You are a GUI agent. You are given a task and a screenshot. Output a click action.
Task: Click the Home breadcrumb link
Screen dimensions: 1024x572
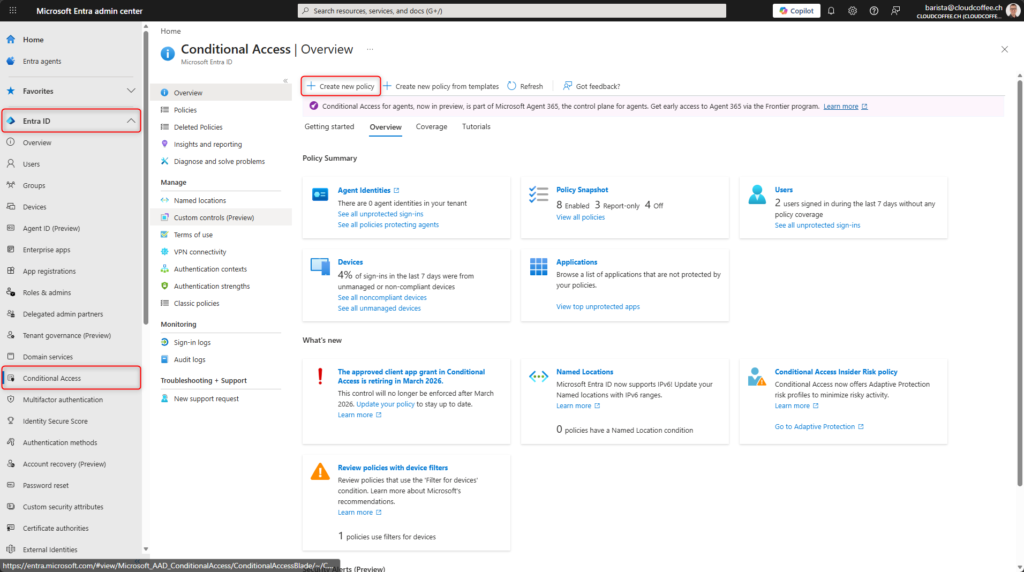(170, 31)
